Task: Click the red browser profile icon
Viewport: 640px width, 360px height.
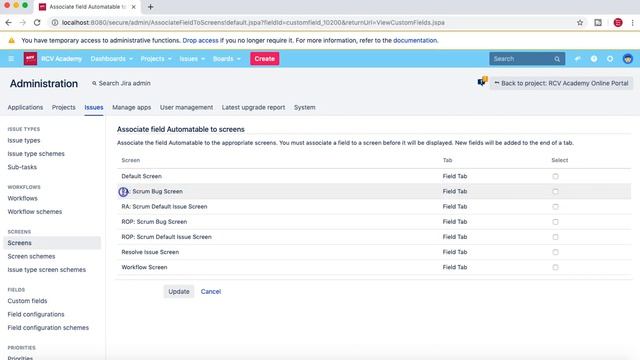Action: pos(618,23)
